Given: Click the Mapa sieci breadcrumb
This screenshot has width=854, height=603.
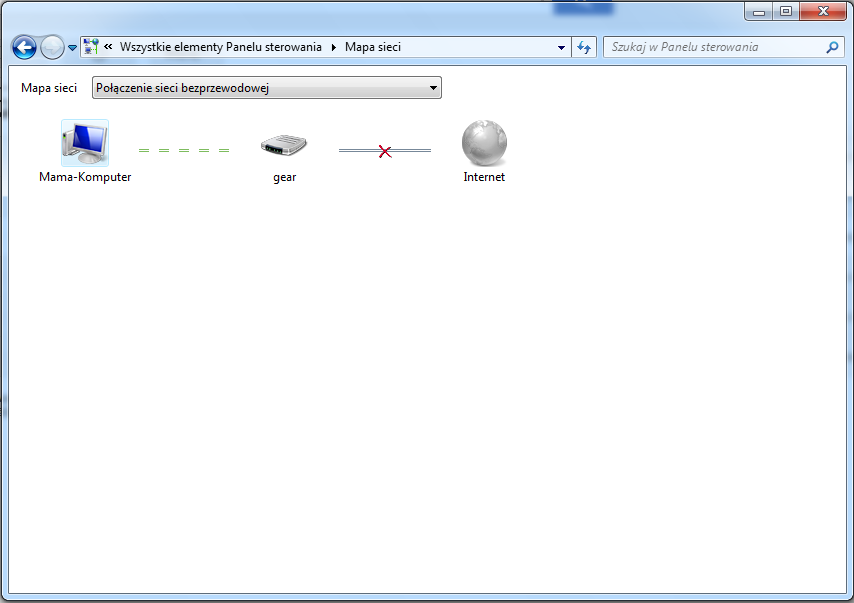Looking at the screenshot, I should click(373, 47).
